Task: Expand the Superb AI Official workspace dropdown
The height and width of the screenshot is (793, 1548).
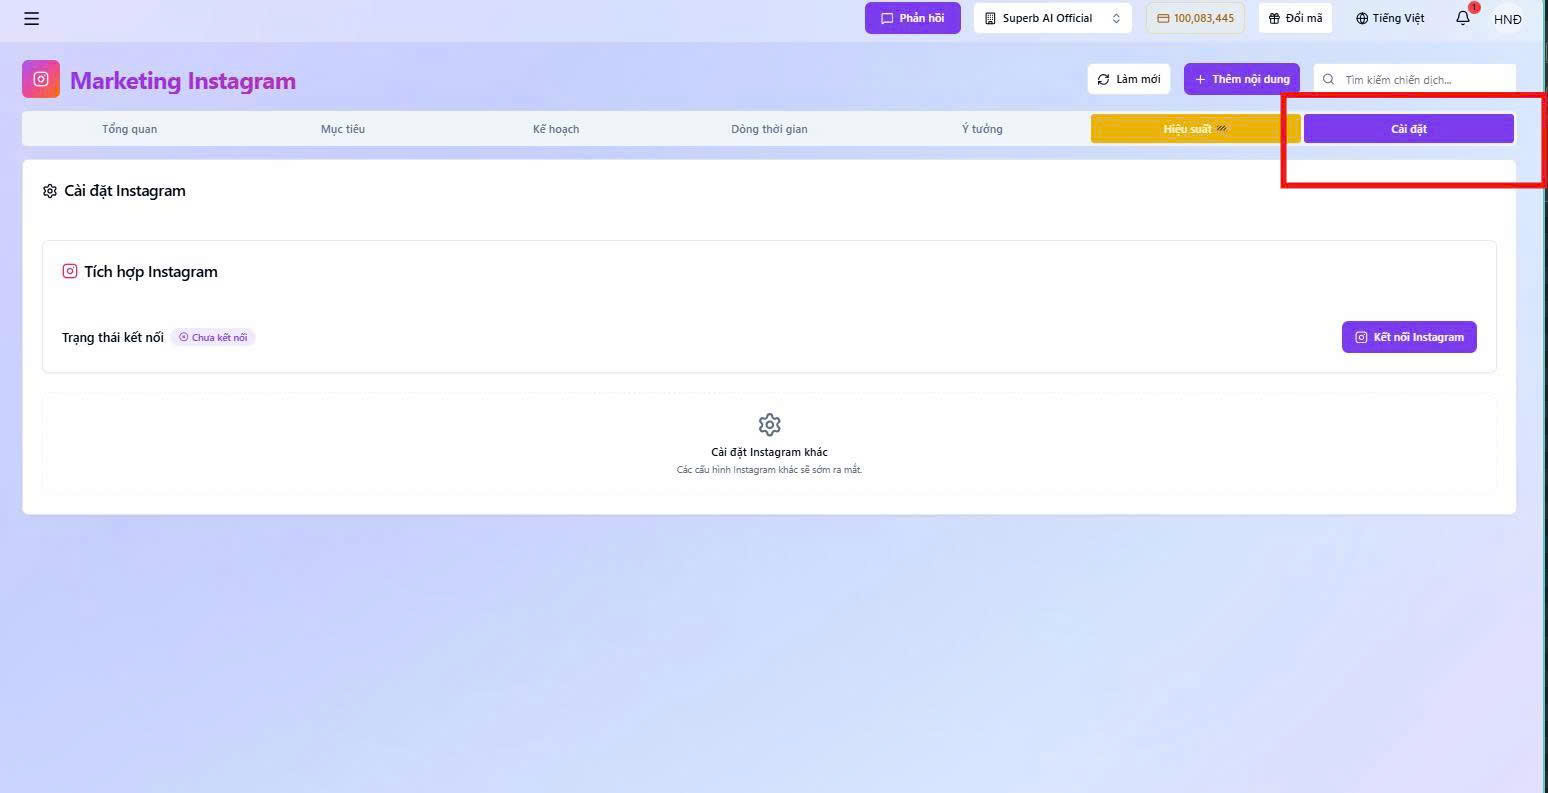Action: (x=1053, y=18)
